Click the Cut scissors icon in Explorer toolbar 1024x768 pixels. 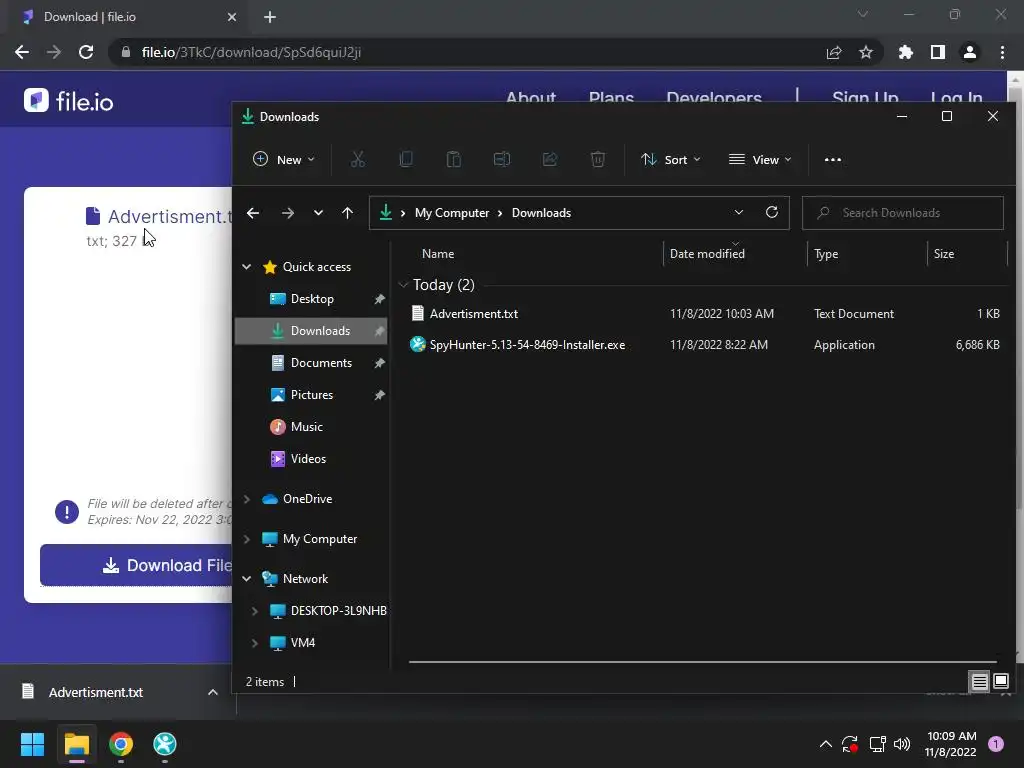pyautogui.click(x=357, y=159)
